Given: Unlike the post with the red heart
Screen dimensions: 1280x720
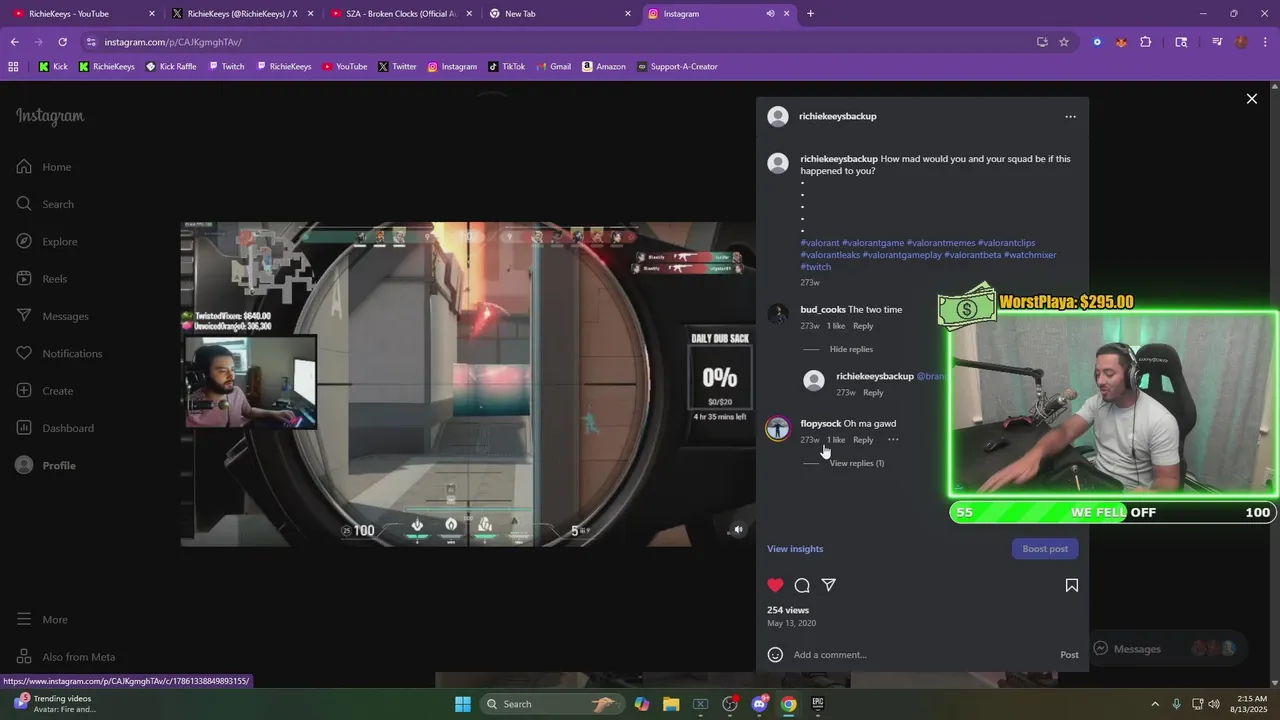Looking at the screenshot, I should pos(775,585).
